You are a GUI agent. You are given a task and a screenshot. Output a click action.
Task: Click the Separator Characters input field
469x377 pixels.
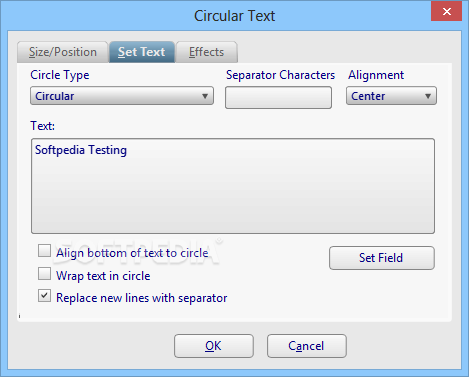coord(278,97)
